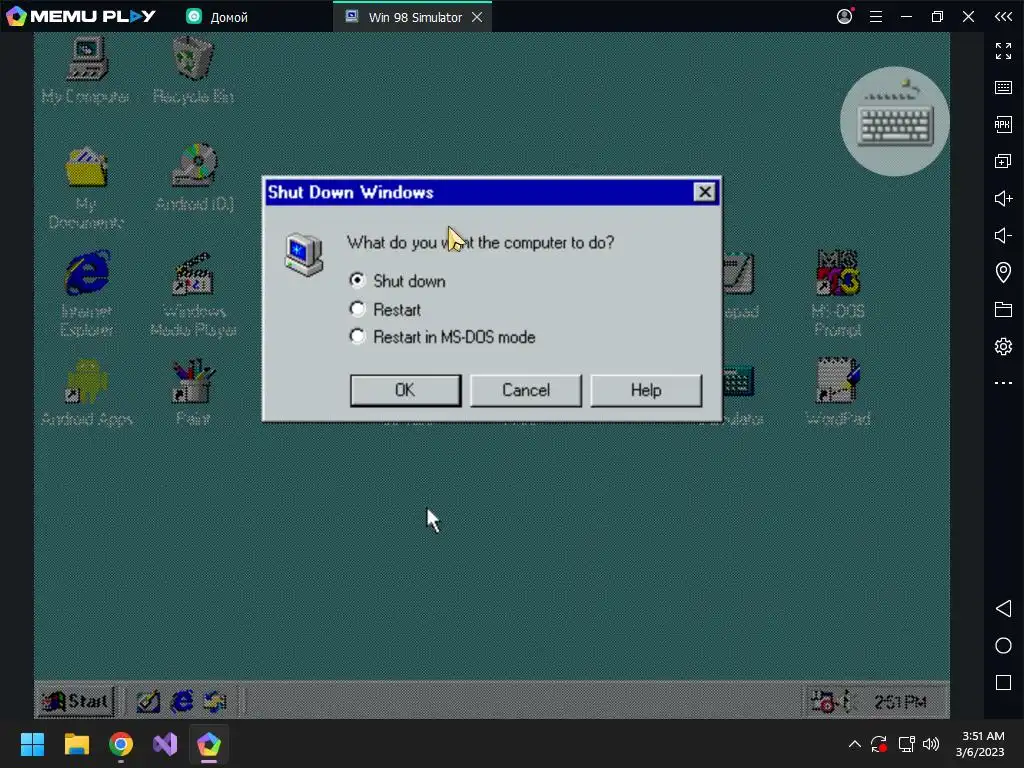Select the Shut down radio option

point(398,281)
